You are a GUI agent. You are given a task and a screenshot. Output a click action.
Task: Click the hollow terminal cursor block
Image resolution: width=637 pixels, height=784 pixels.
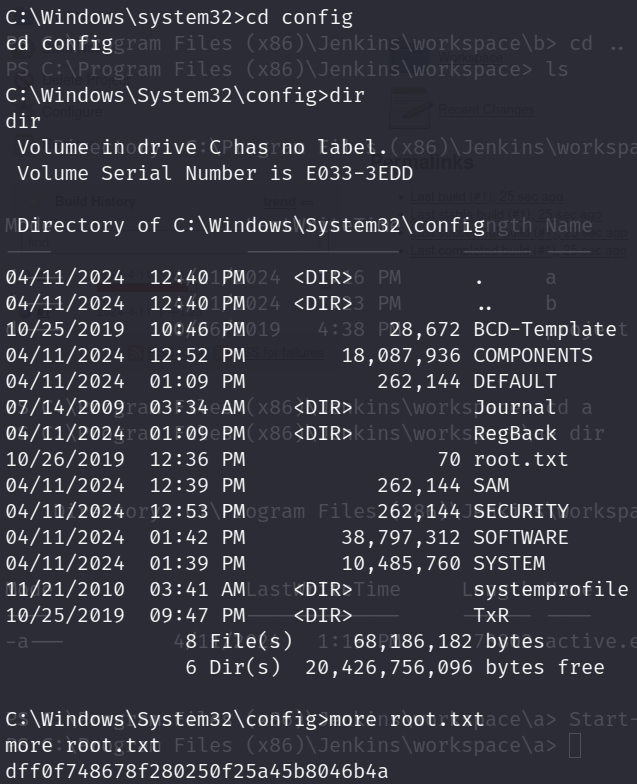(575, 746)
